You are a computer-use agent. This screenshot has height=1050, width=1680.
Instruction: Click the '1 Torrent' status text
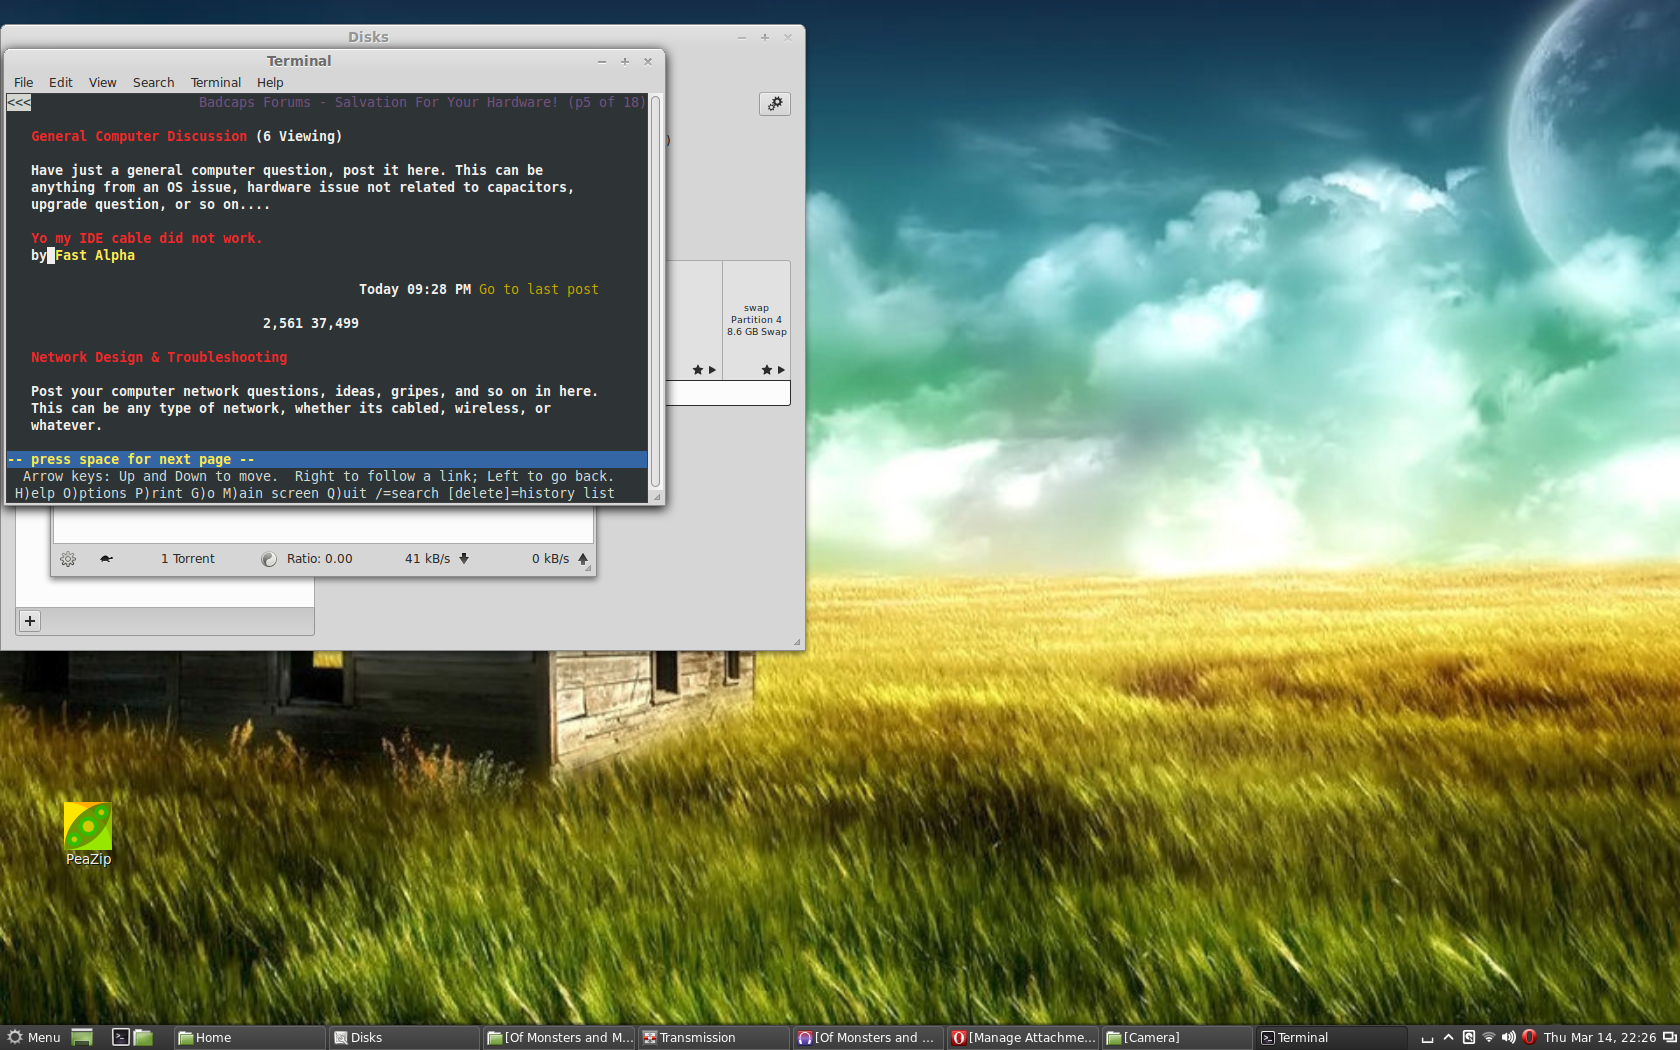click(188, 559)
